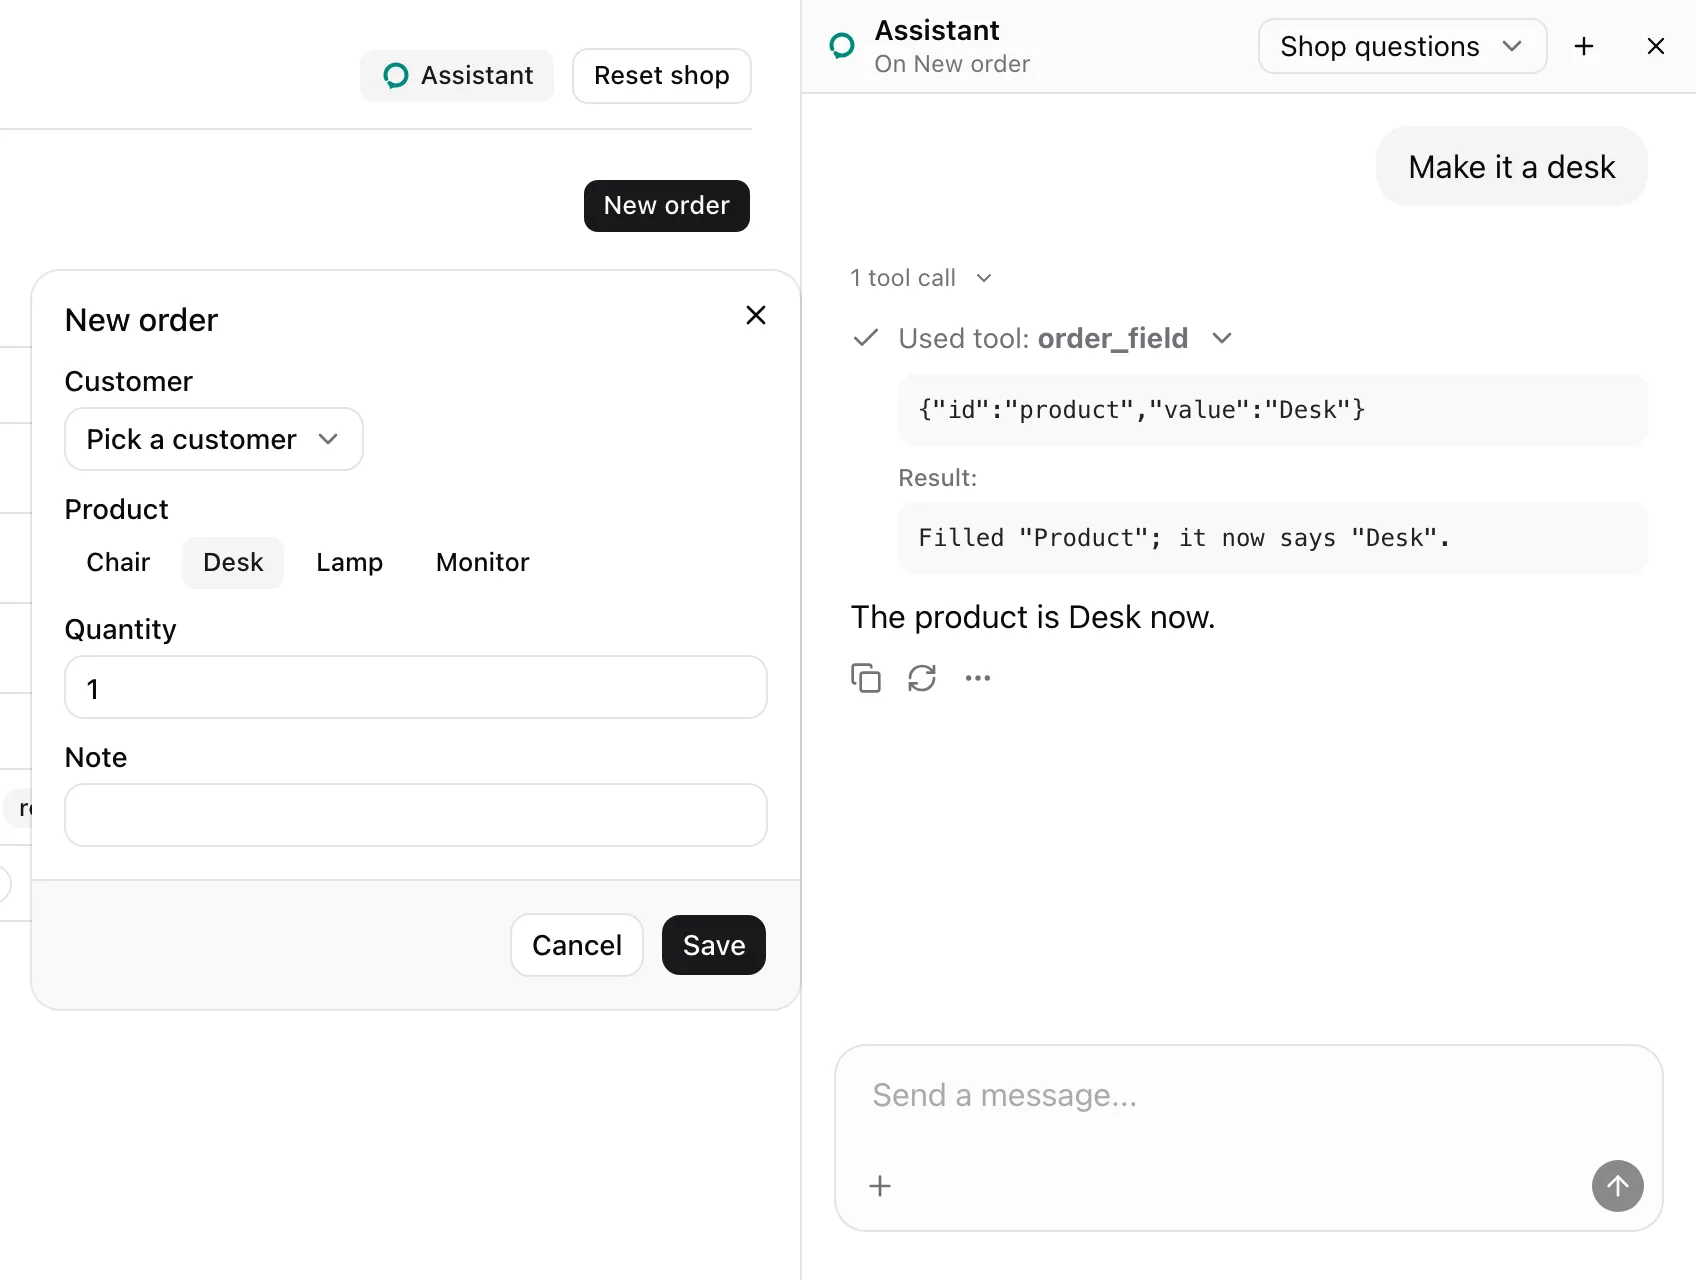Viewport: 1696px width, 1280px height.
Task: Open the Pick a customer dropdown
Action: pos(214,439)
